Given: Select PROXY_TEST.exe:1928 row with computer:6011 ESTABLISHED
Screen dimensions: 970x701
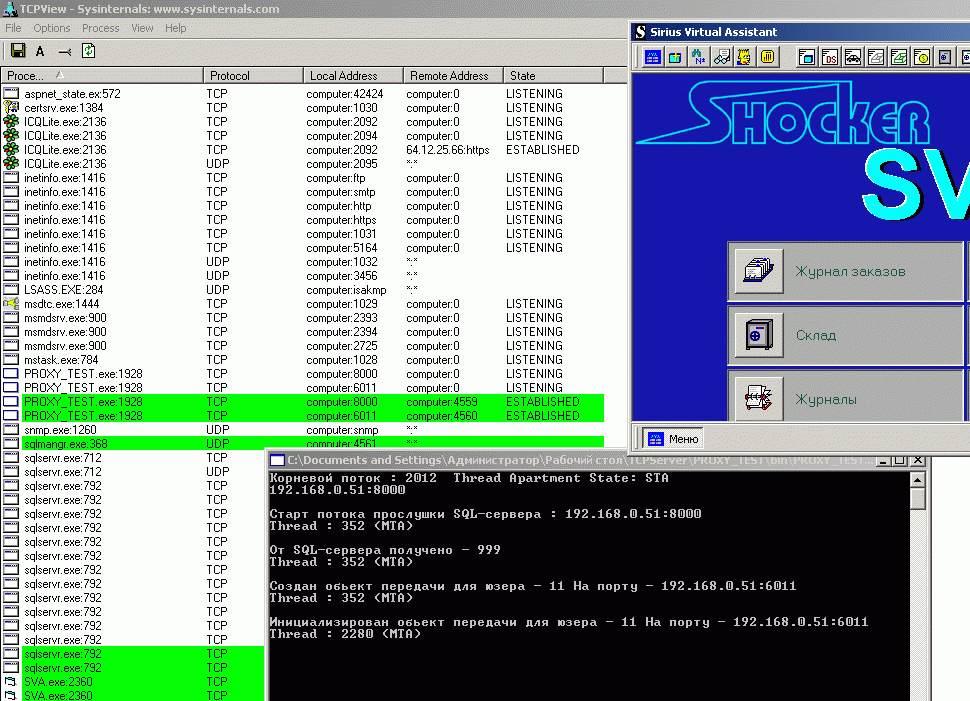Looking at the screenshot, I should (303, 416).
